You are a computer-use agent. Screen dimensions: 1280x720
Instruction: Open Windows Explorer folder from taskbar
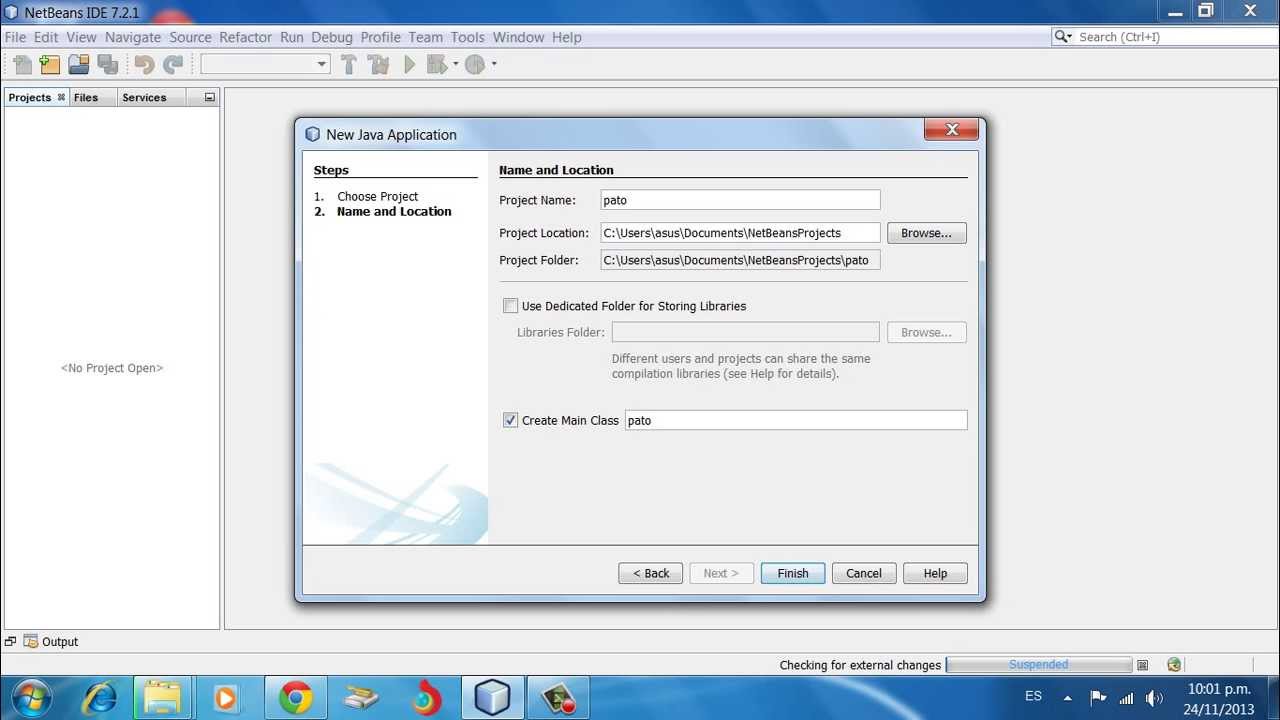[x=162, y=697]
